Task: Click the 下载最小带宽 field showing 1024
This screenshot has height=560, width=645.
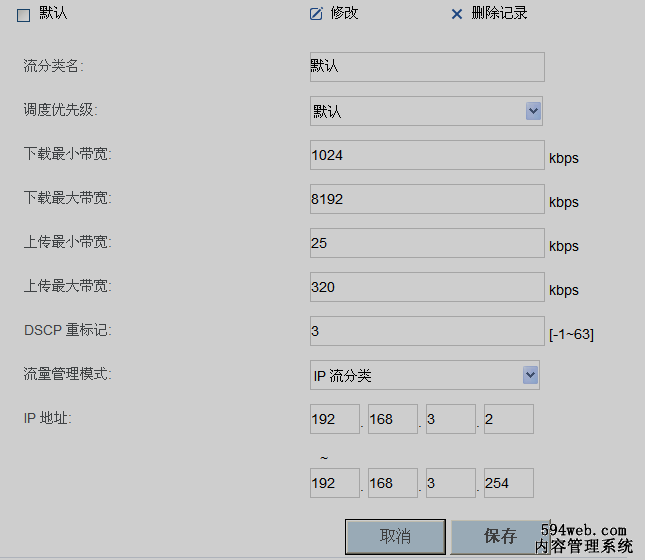Action: pos(427,155)
